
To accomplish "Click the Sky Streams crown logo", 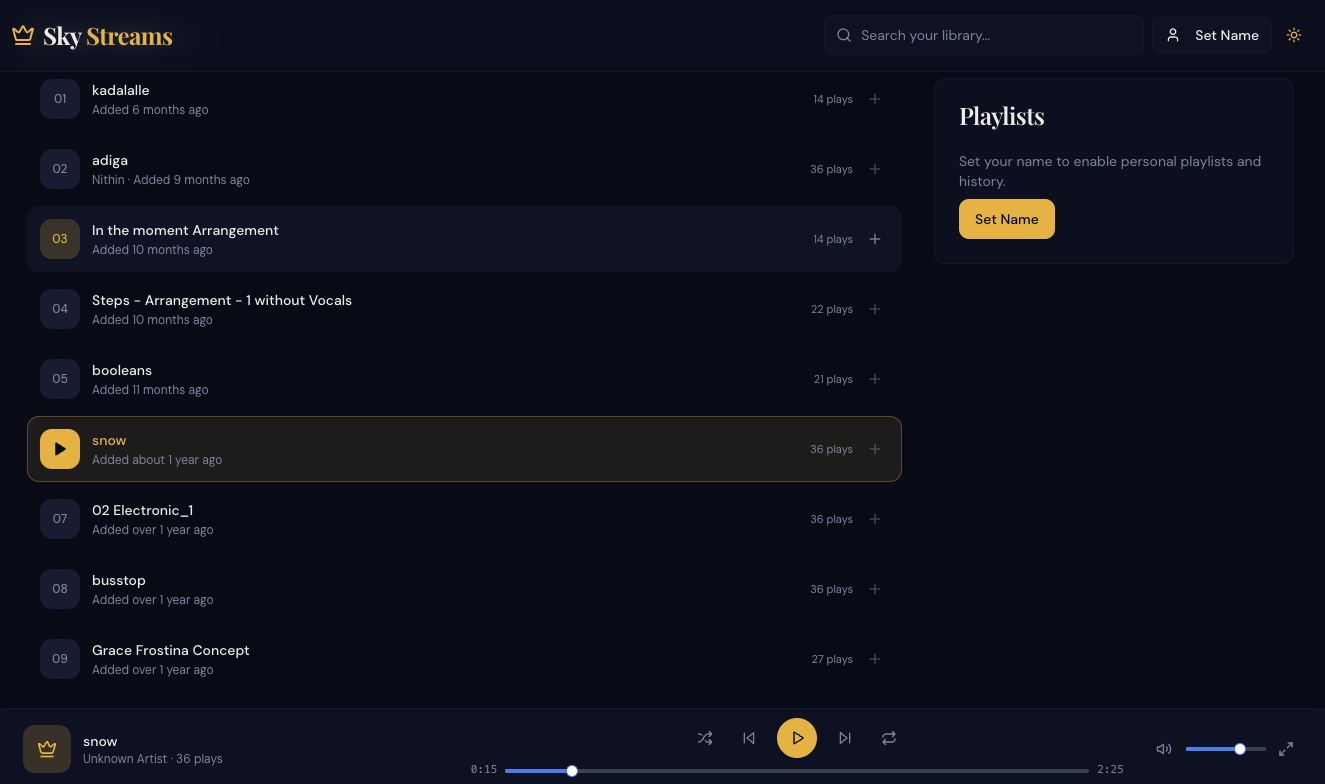I will tap(23, 34).
